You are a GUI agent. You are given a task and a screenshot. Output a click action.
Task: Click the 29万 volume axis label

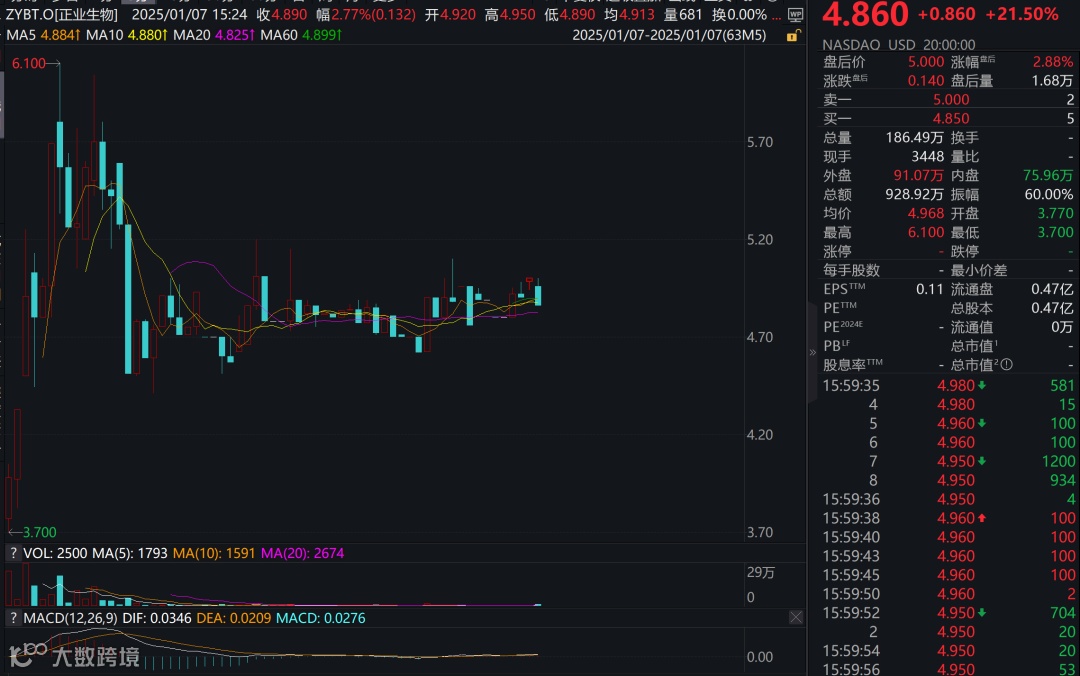[761, 573]
